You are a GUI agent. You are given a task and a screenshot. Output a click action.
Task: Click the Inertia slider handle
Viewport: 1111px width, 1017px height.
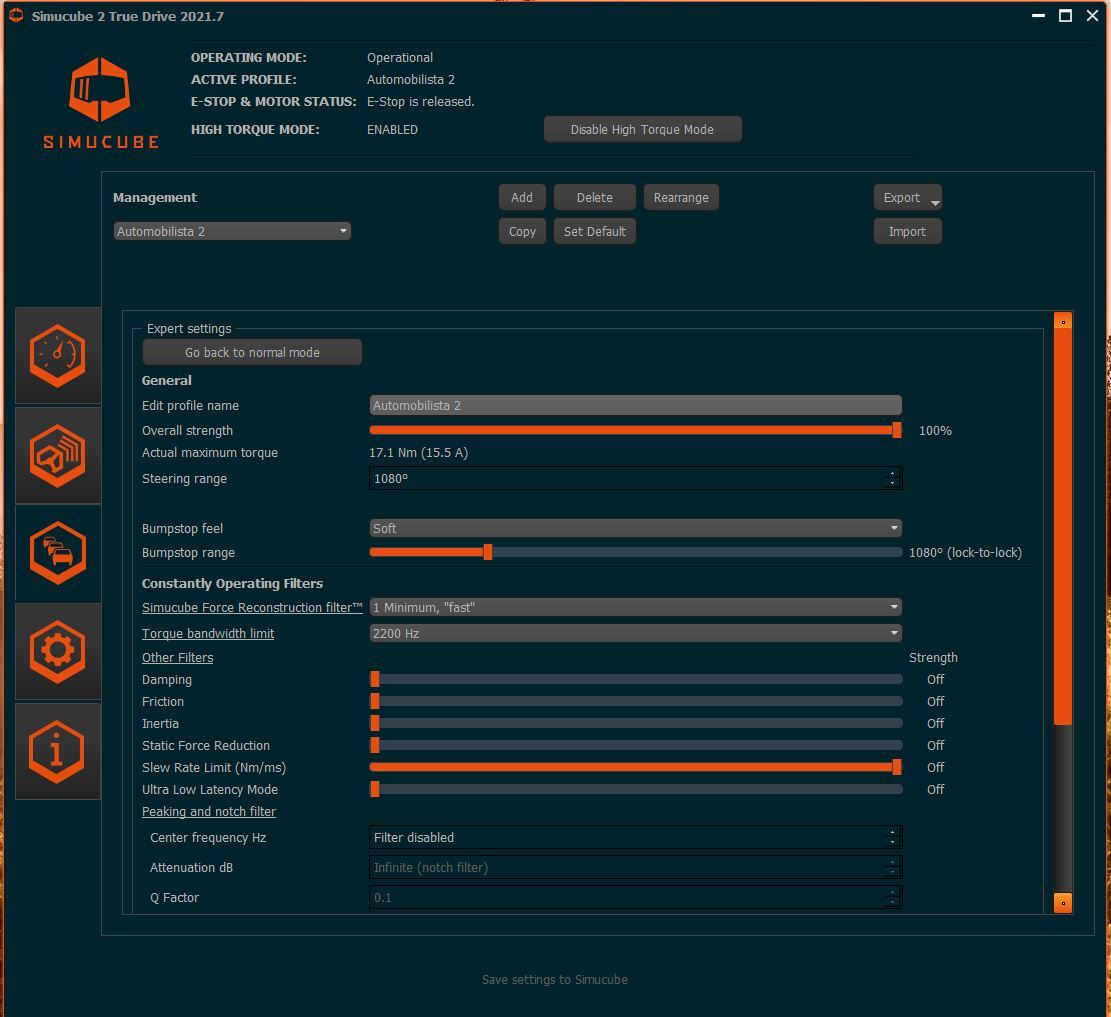tap(375, 723)
